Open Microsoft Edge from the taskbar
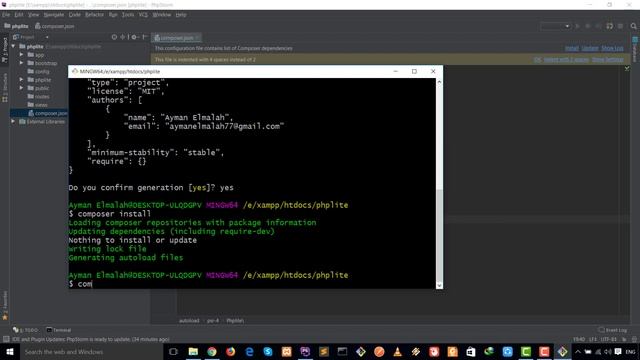Viewport: 640px width, 360px height. tap(249, 351)
